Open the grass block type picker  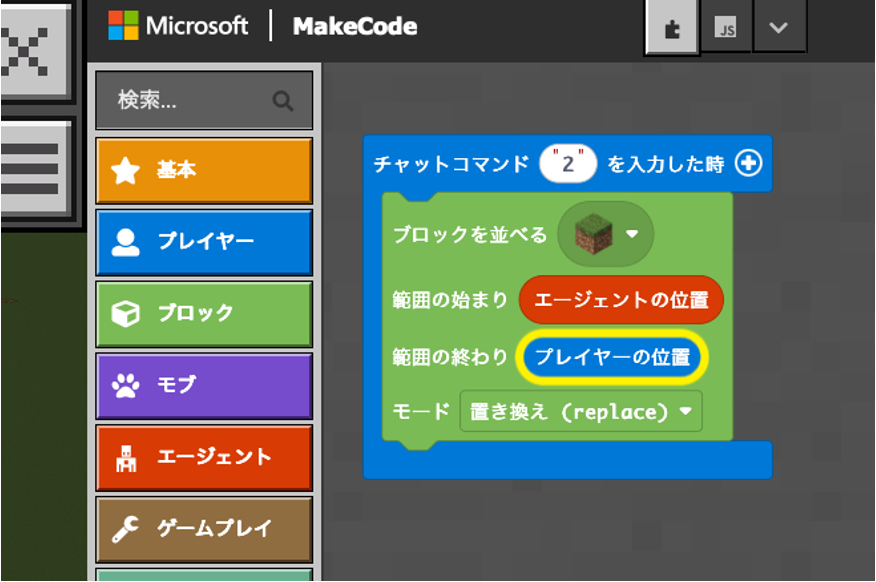point(606,233)
